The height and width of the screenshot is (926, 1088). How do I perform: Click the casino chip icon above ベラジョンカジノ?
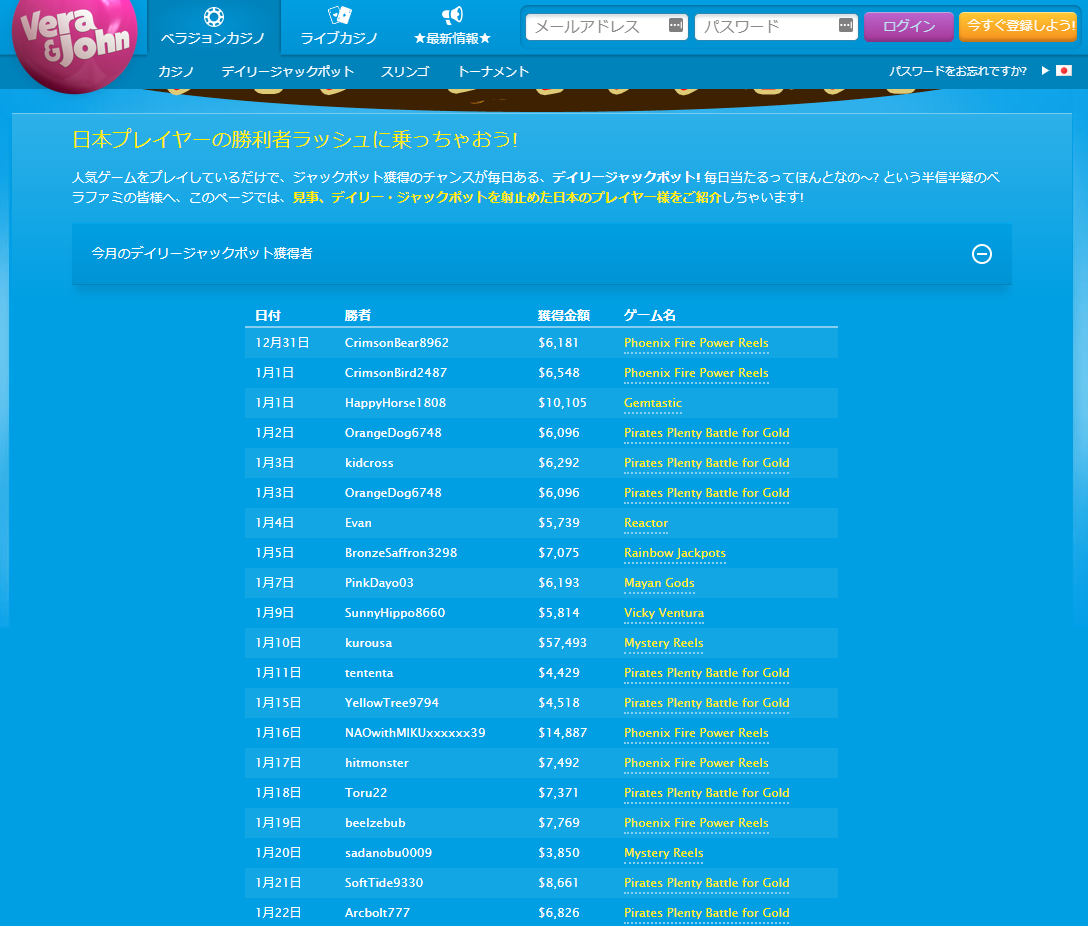click(214, 16)
